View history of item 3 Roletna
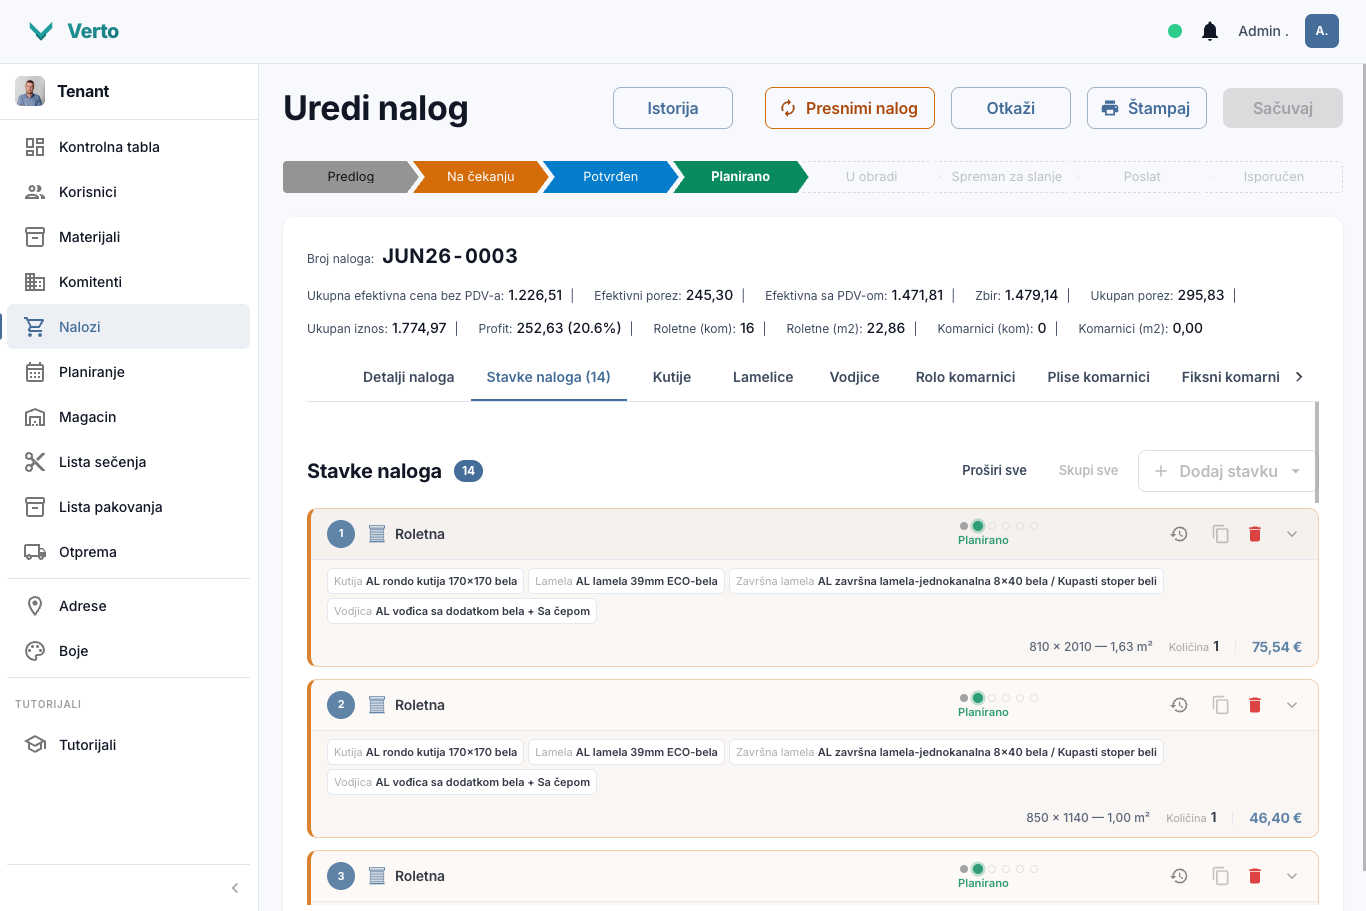The height and width of the screenshot is (911, 1366). pyautogui.click(x=1179, y=876)
